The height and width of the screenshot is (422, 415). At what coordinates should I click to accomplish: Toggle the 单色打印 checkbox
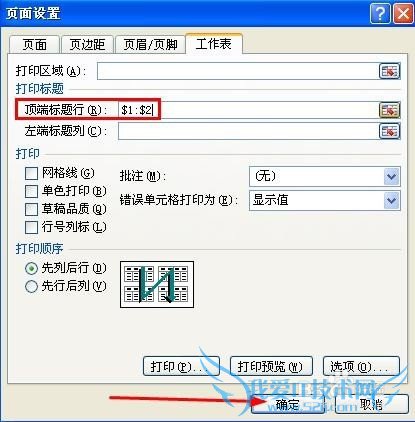pos(31,191)
